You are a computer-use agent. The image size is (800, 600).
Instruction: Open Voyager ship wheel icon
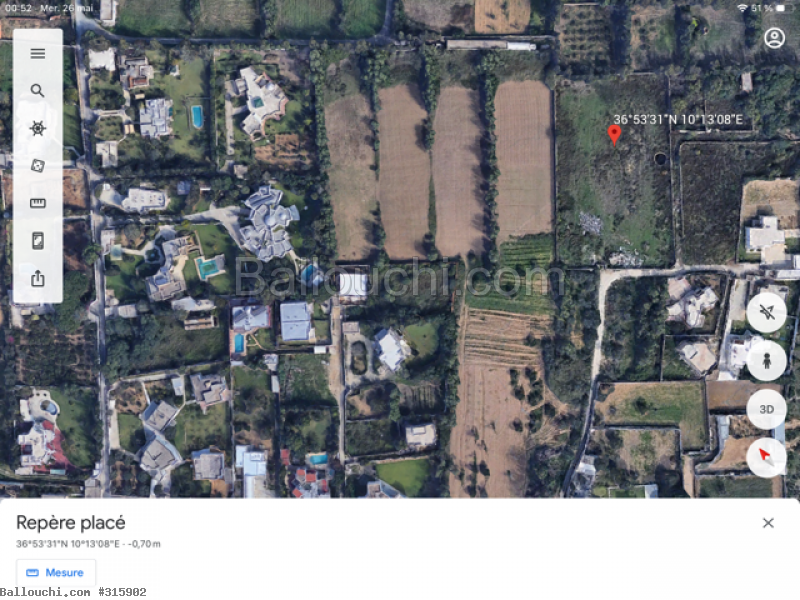(38, 128)
